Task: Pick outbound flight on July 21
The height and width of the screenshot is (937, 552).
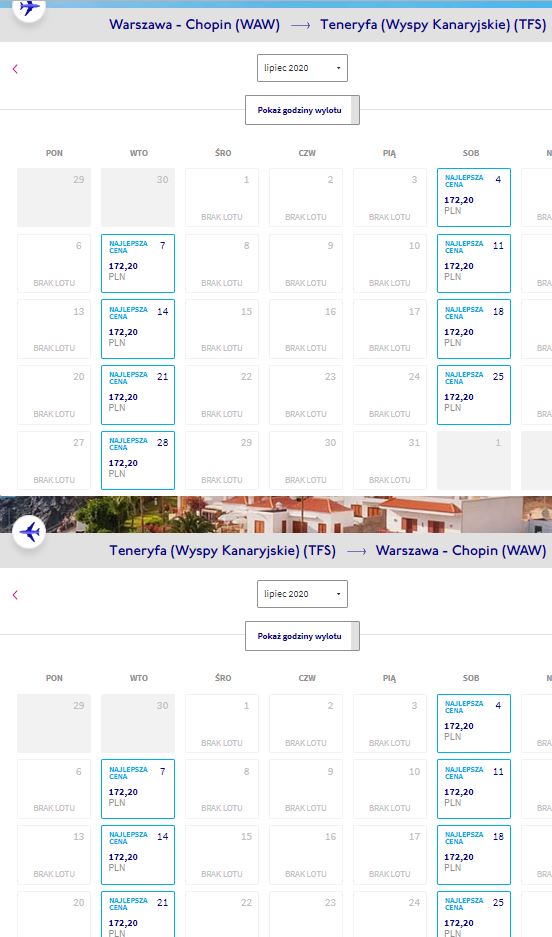Action: 138,394
